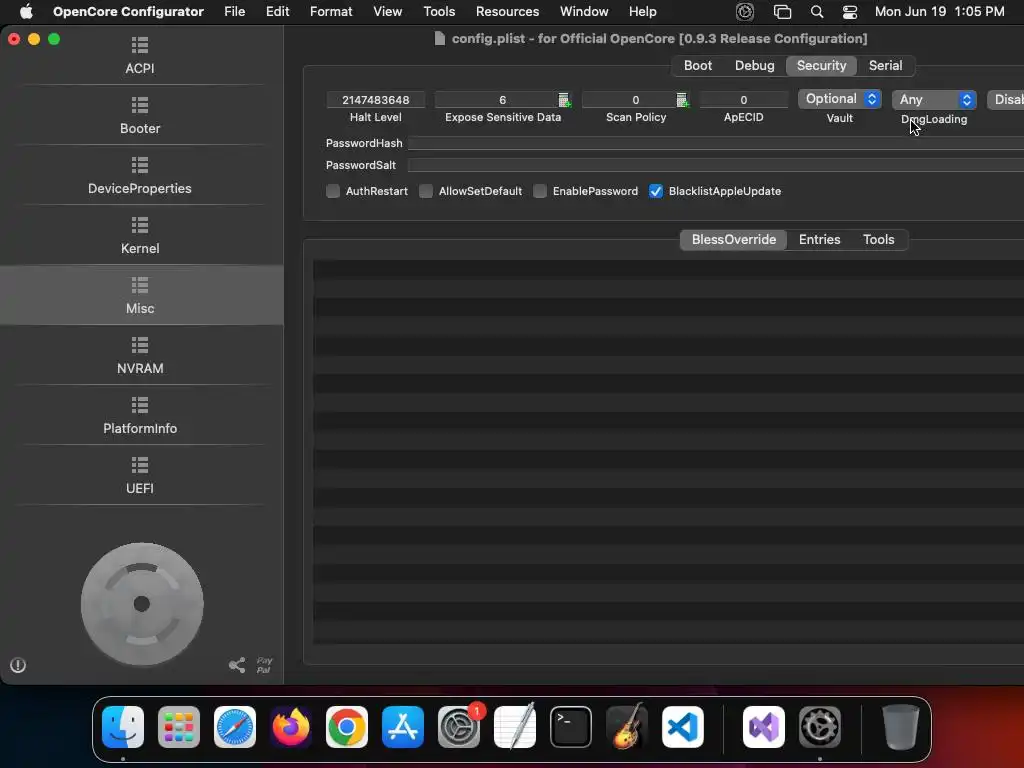Viewport: 1024px width, 768px height.
Task: Select the Security tab
Action: 821,66
